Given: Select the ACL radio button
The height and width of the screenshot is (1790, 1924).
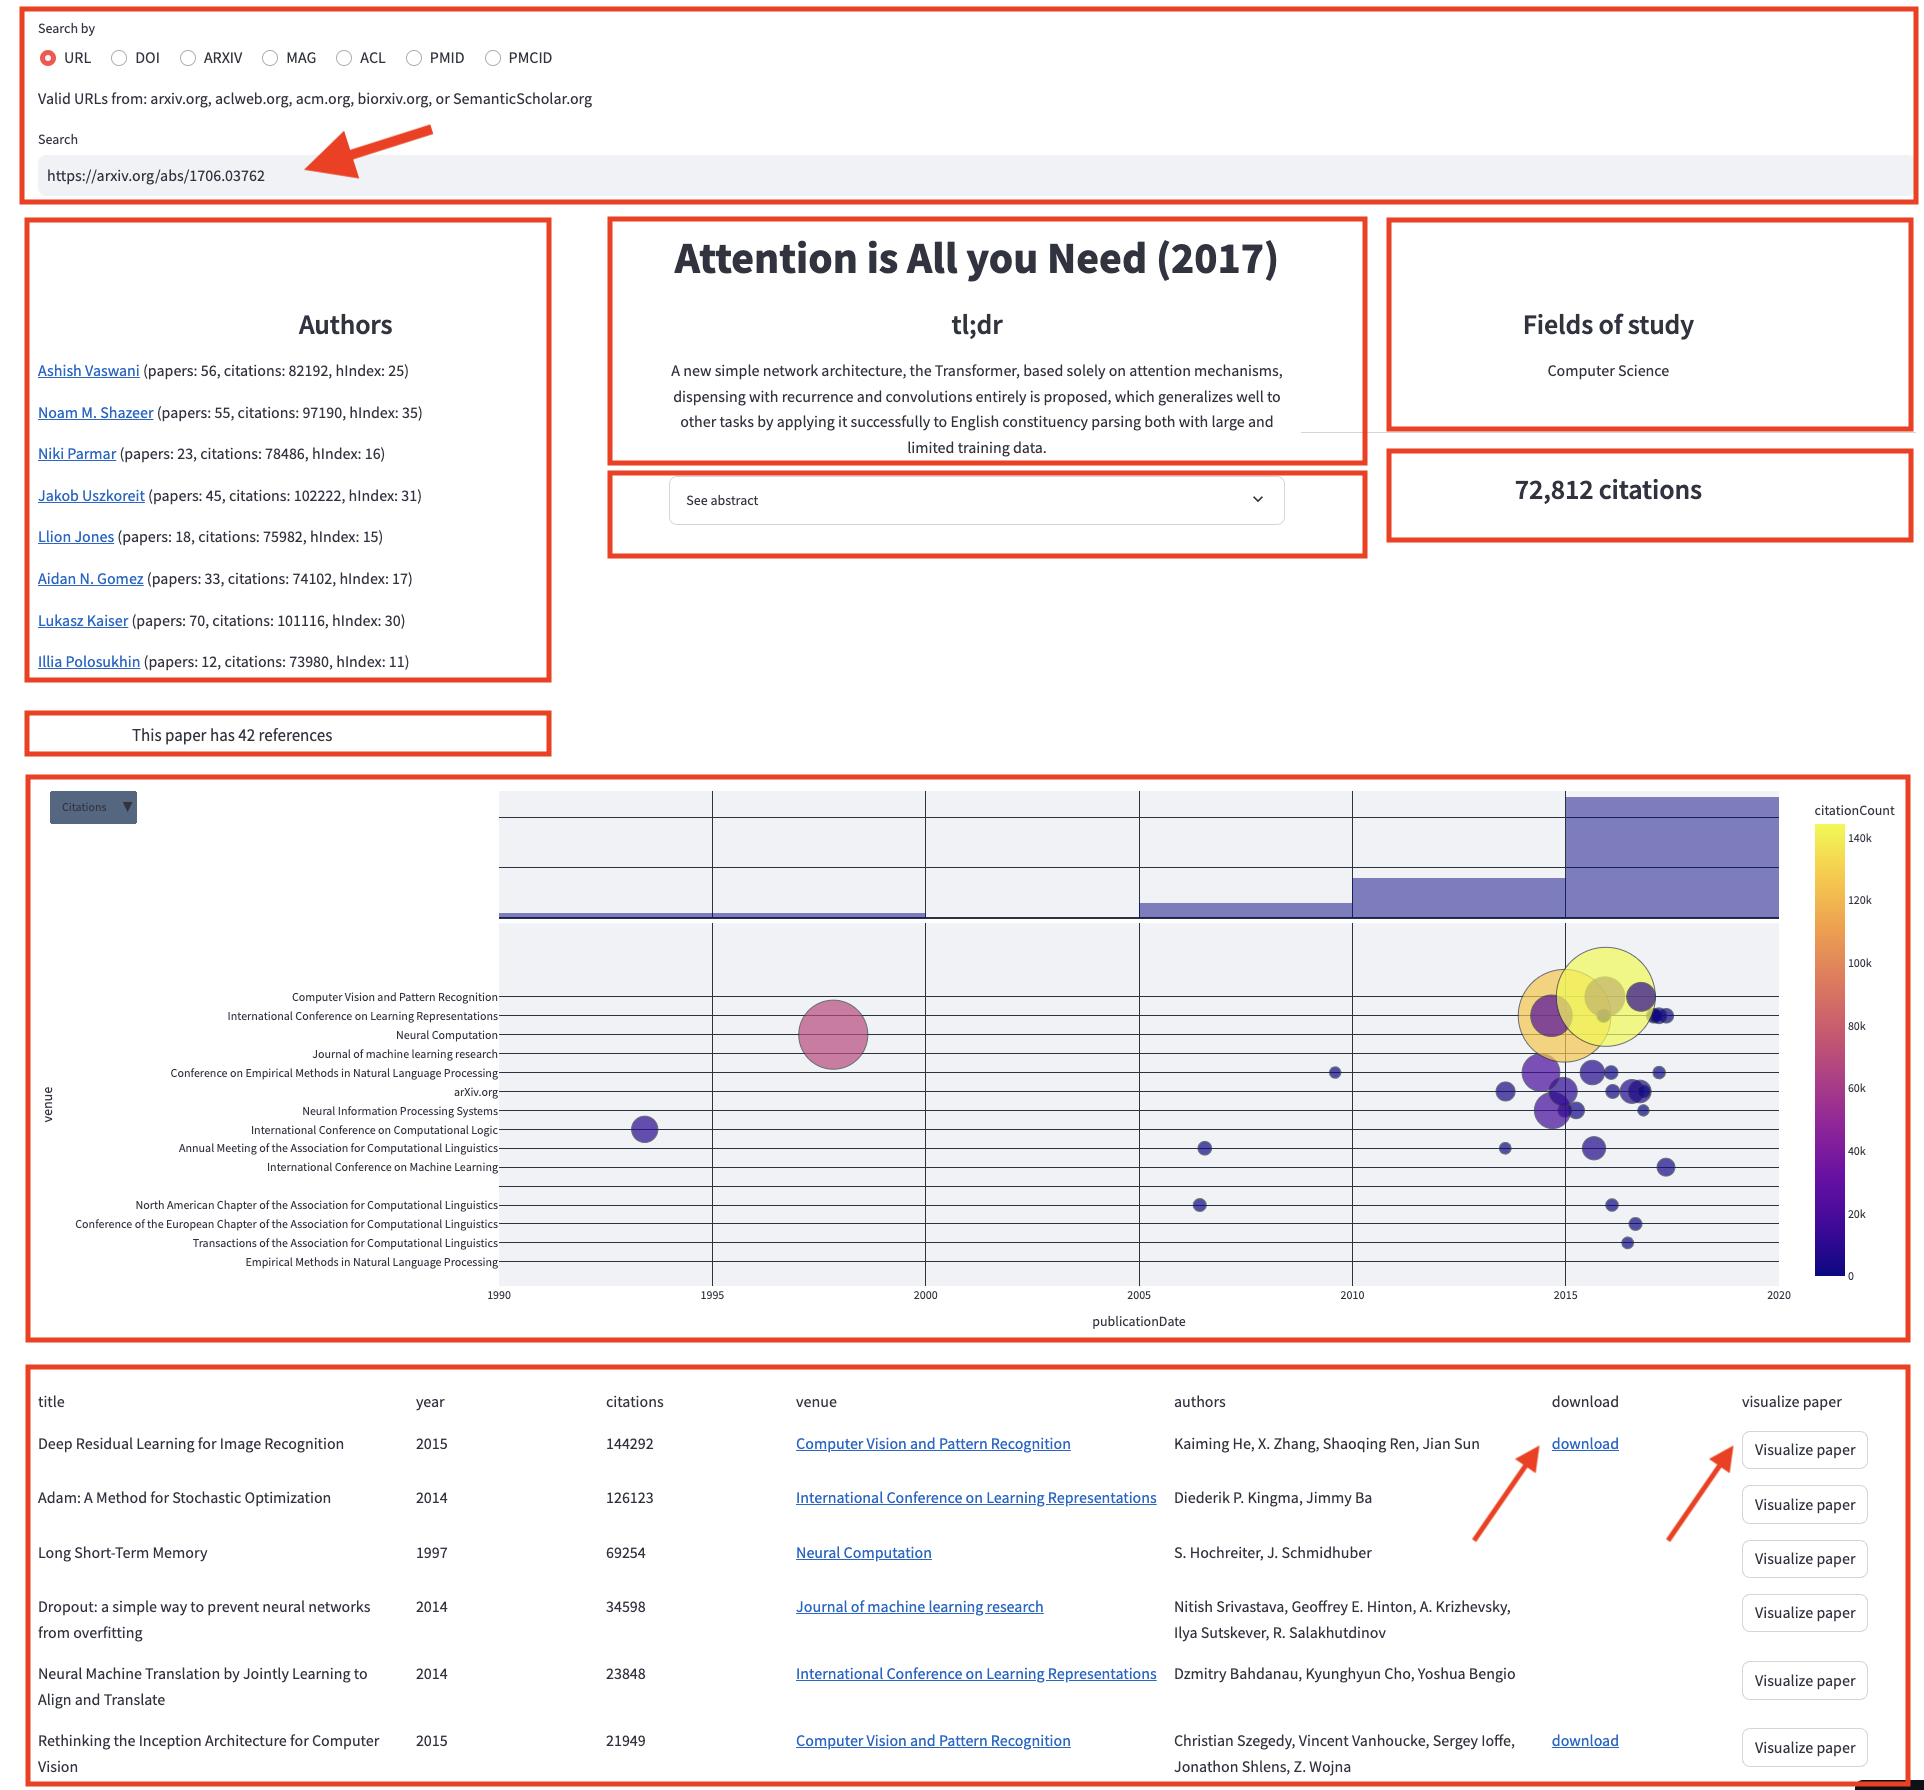Looking at the screenshot, I should coord(344,58).
